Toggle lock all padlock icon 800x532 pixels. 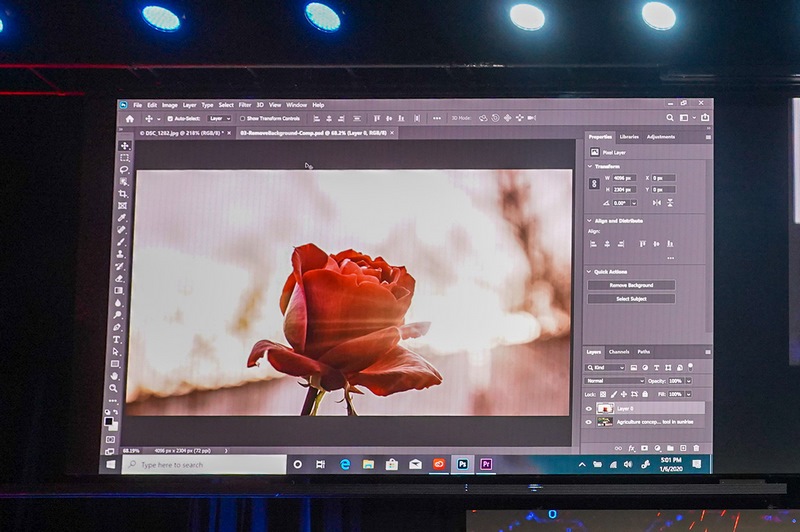pos(645,394)
